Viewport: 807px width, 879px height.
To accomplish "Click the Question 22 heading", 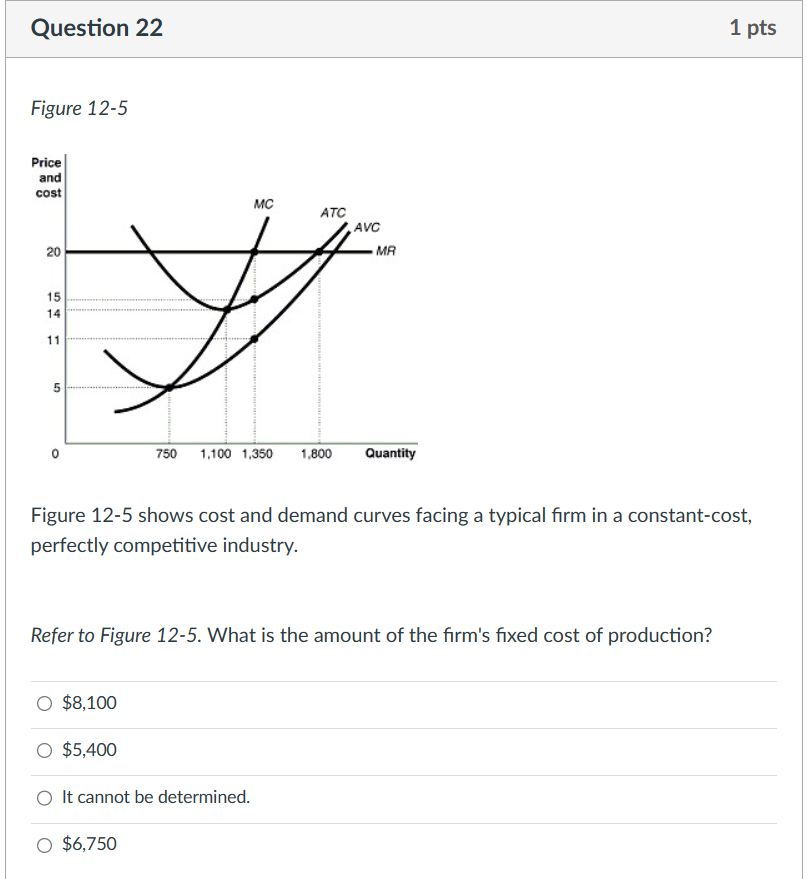I will pyautogui.click(x=96, y=28).
